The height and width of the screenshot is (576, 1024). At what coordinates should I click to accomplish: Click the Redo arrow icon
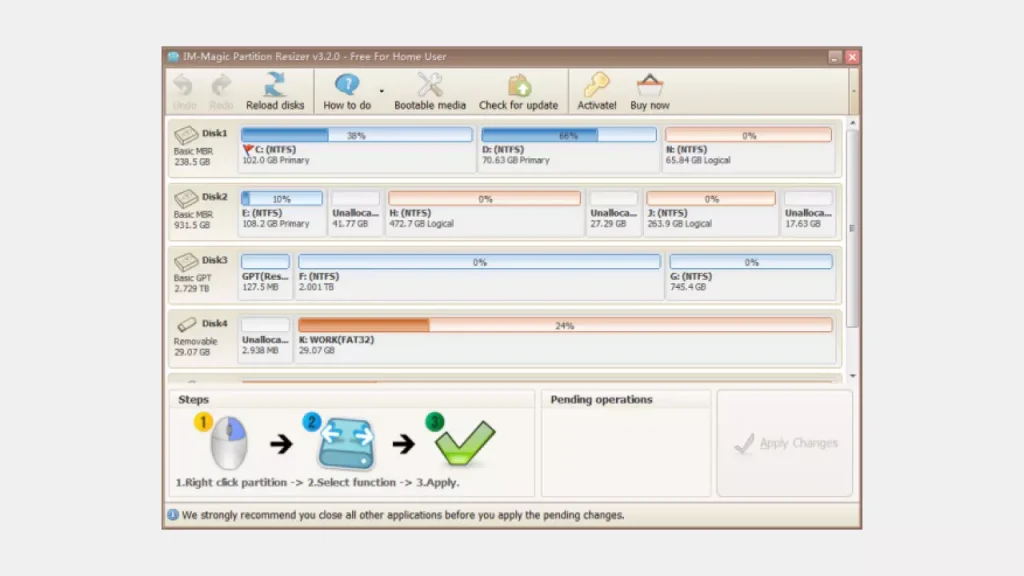tap(221, 85)
